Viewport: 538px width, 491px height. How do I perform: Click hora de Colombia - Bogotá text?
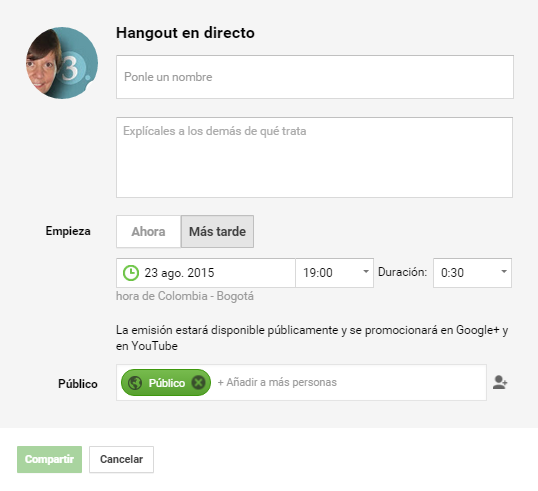[185, 296]
